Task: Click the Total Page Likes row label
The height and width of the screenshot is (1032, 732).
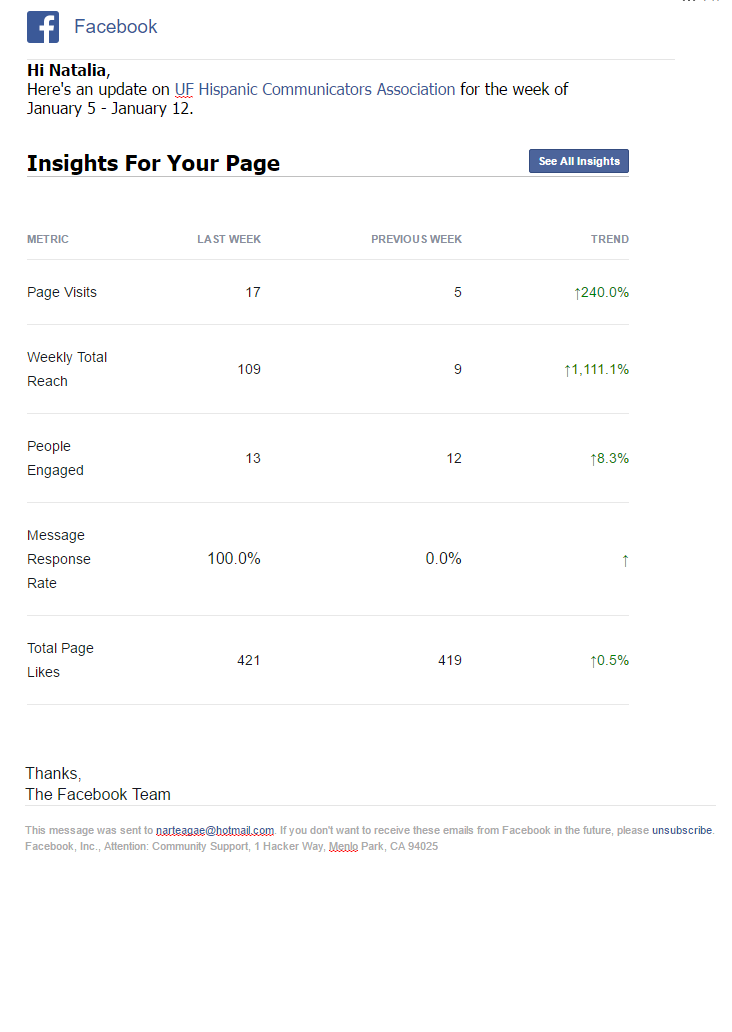Action: (x=60, y=660)
